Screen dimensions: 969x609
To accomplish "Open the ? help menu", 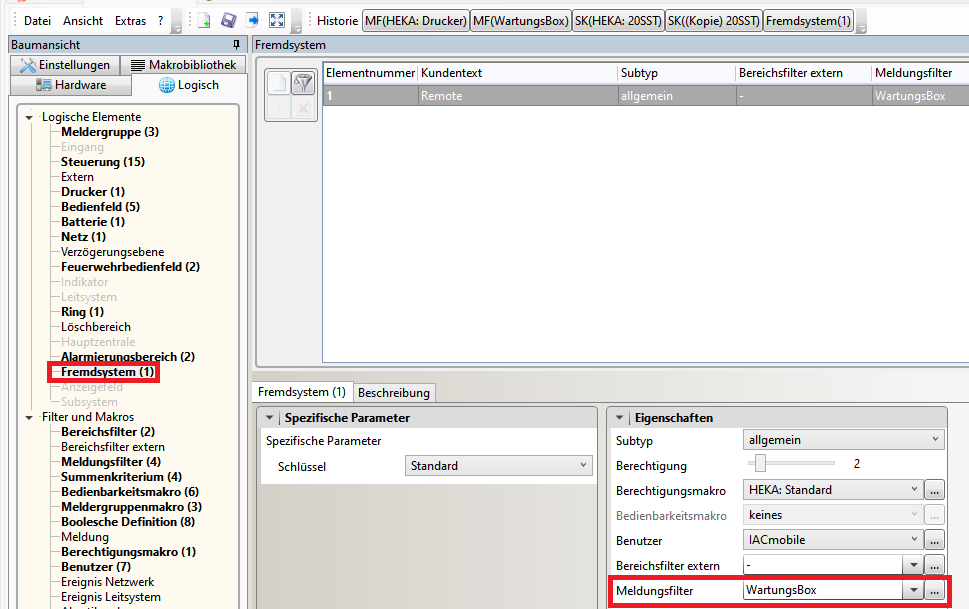I will pos(161,20).
